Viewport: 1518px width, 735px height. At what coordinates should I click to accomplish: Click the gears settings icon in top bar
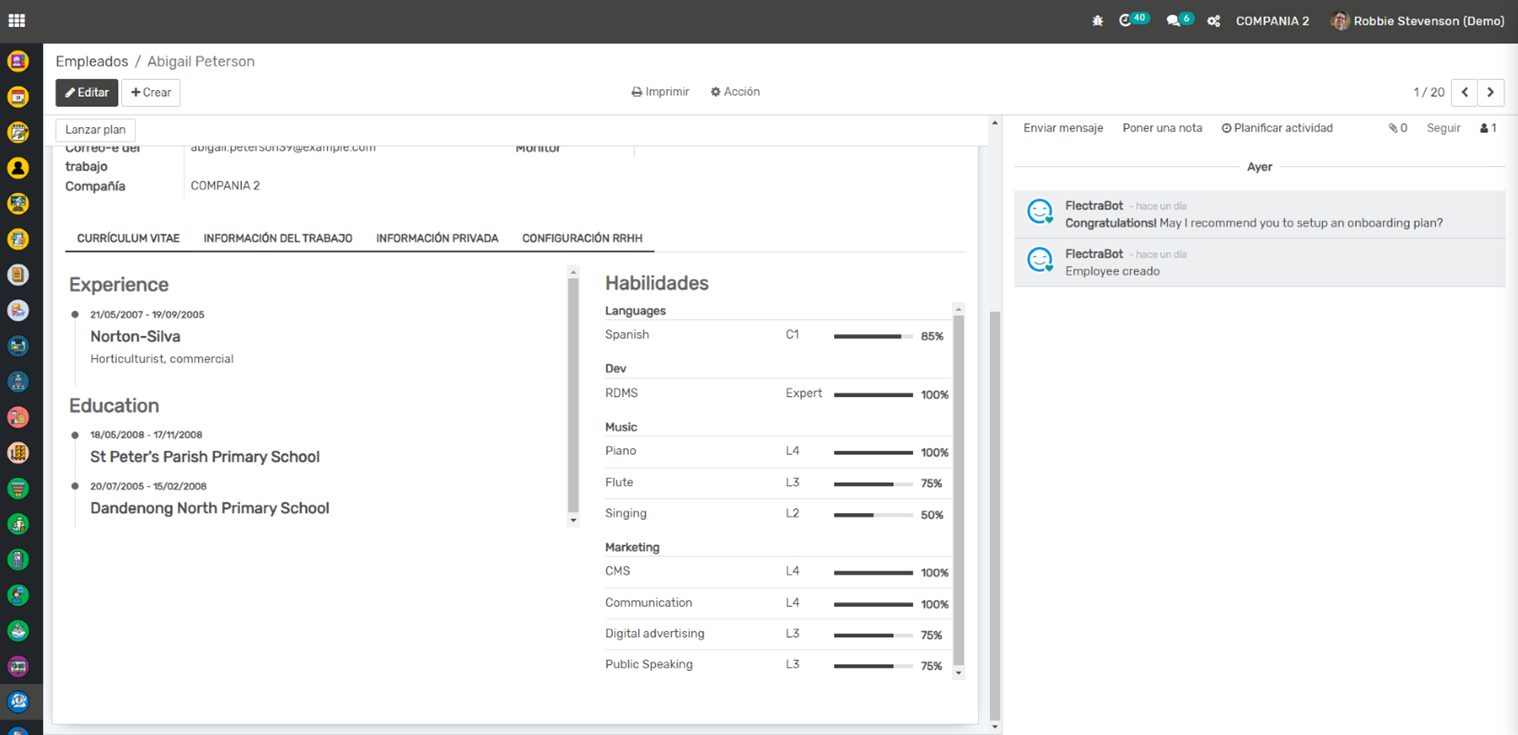click(x=1213, y=21)
